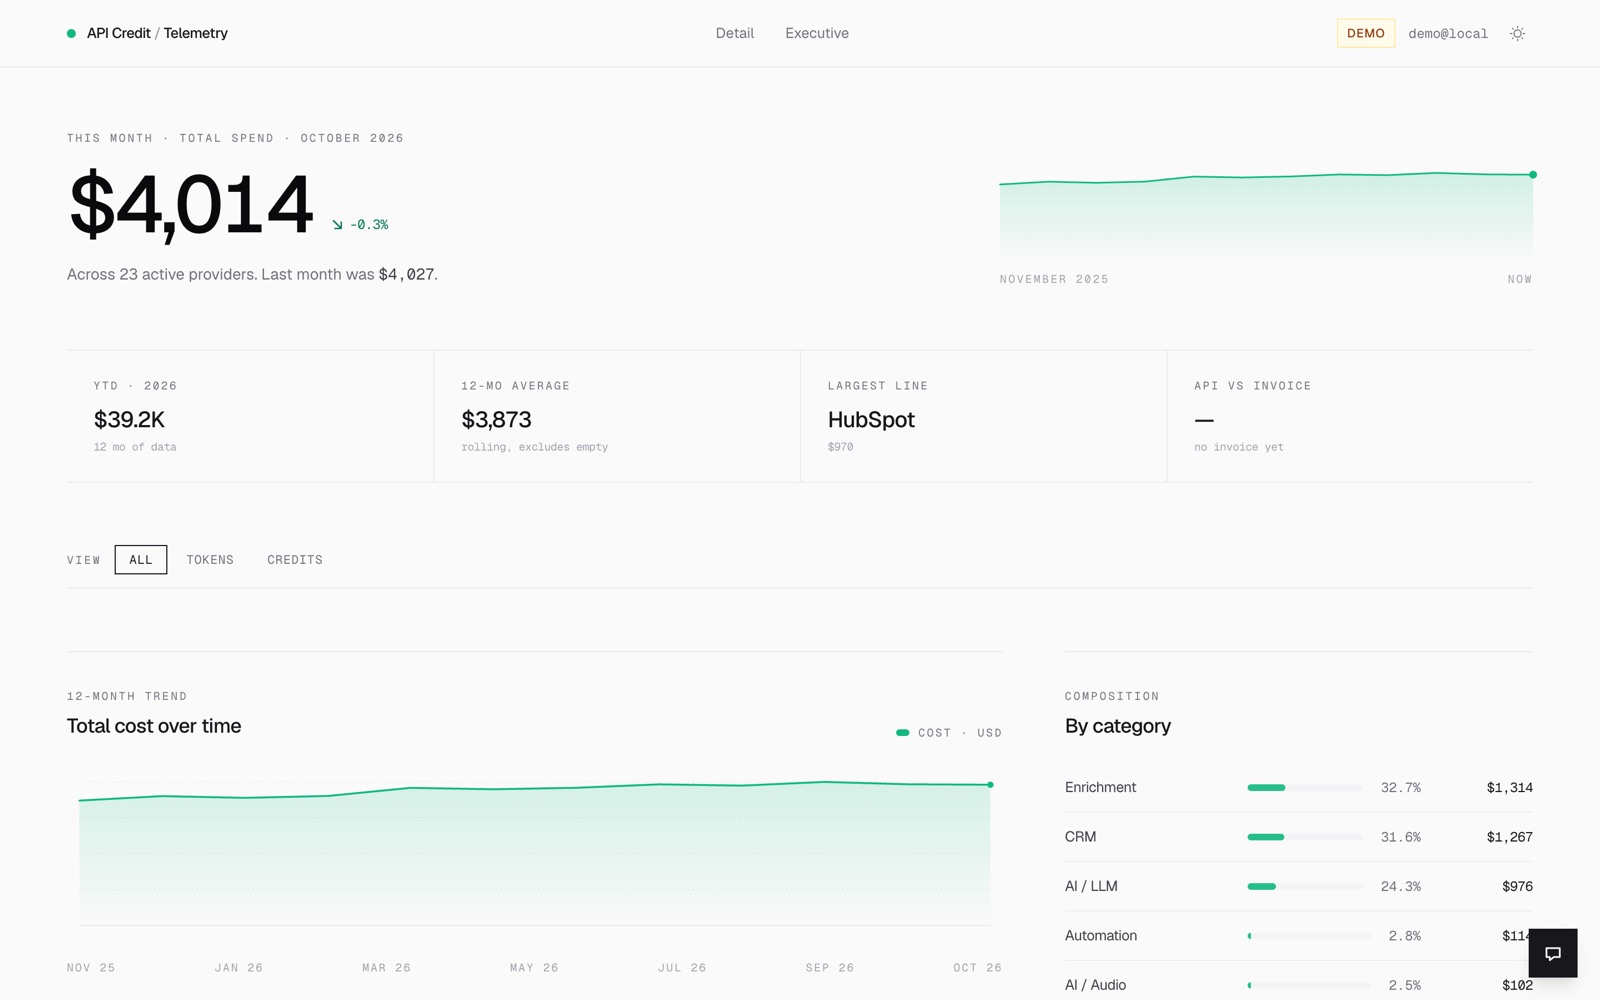Click the Enrichment category row label
Screen dimensions: 1600x1000
pyautogui.click(x=1100, y=788)
